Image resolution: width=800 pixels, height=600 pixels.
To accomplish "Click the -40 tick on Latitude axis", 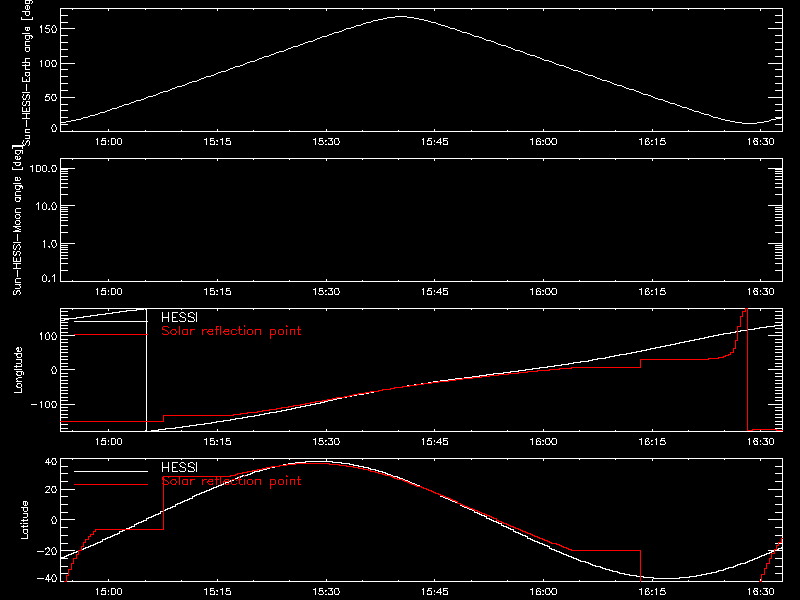I will tap(47, 579).
